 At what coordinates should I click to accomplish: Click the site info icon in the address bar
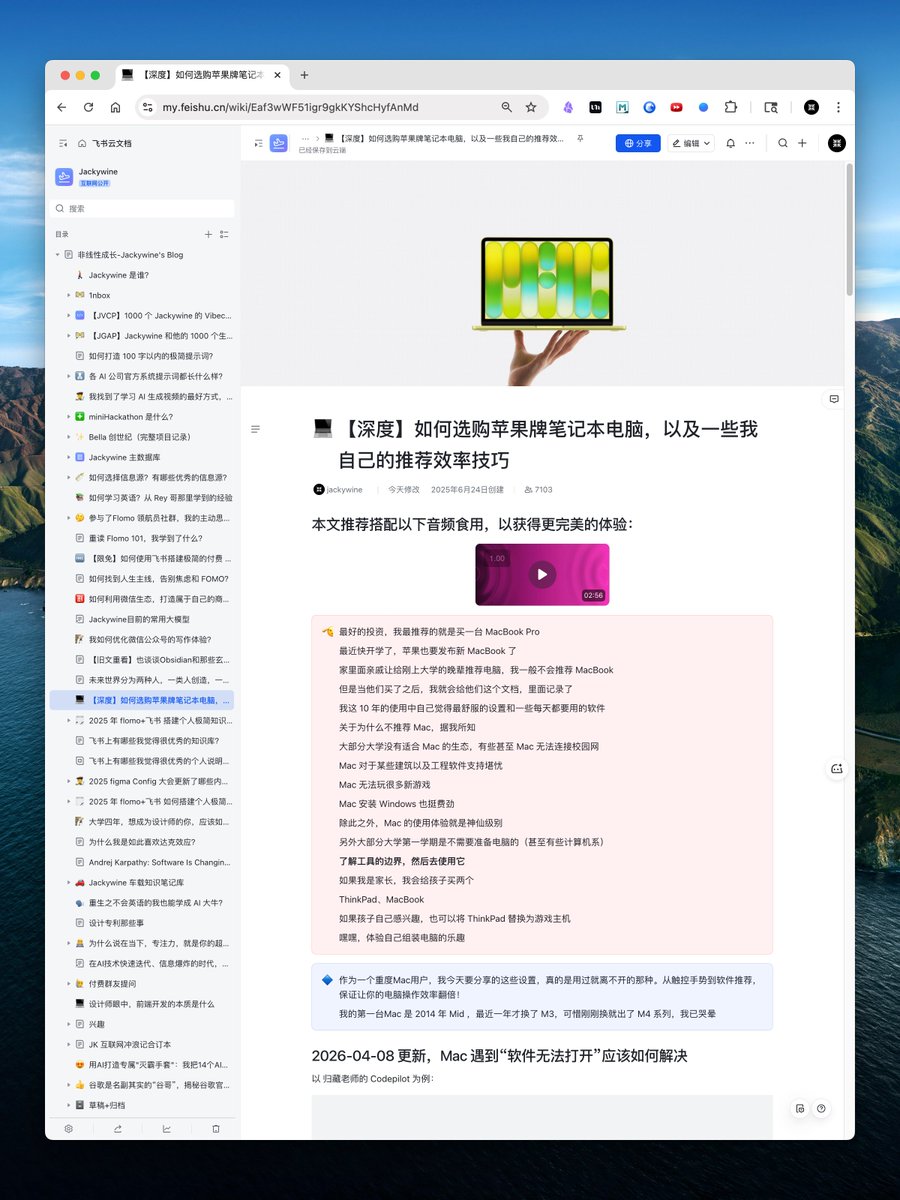tap(147, 107)
